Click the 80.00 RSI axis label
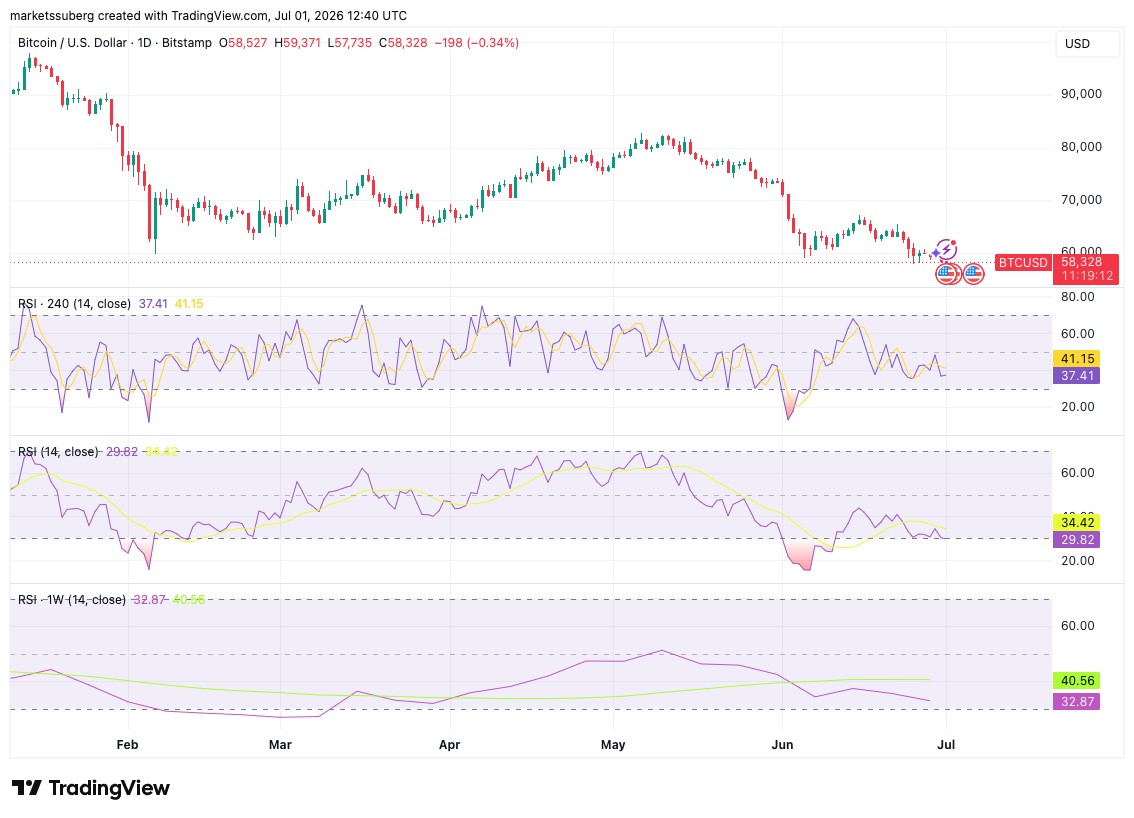Viewport: 1134px width, 818px height. tap(1078, 297)
